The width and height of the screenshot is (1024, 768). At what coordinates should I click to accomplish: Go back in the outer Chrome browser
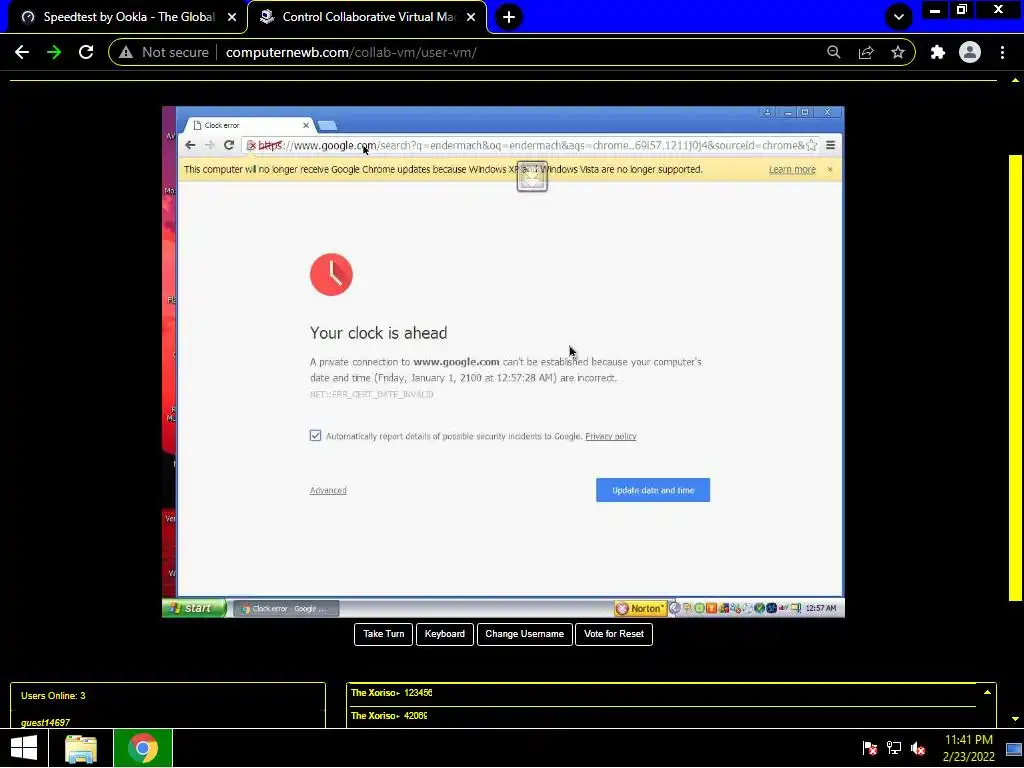click(x=22, y=52)
